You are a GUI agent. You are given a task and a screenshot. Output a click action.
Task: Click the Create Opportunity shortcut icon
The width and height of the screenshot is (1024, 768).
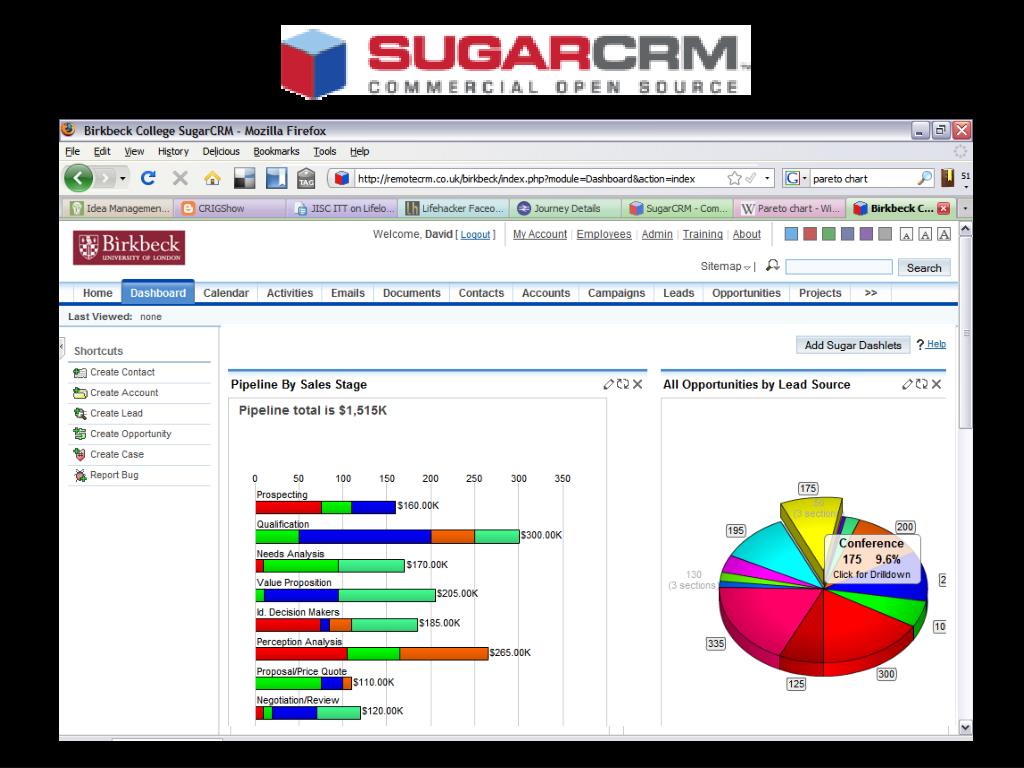[x=80, y=434]
